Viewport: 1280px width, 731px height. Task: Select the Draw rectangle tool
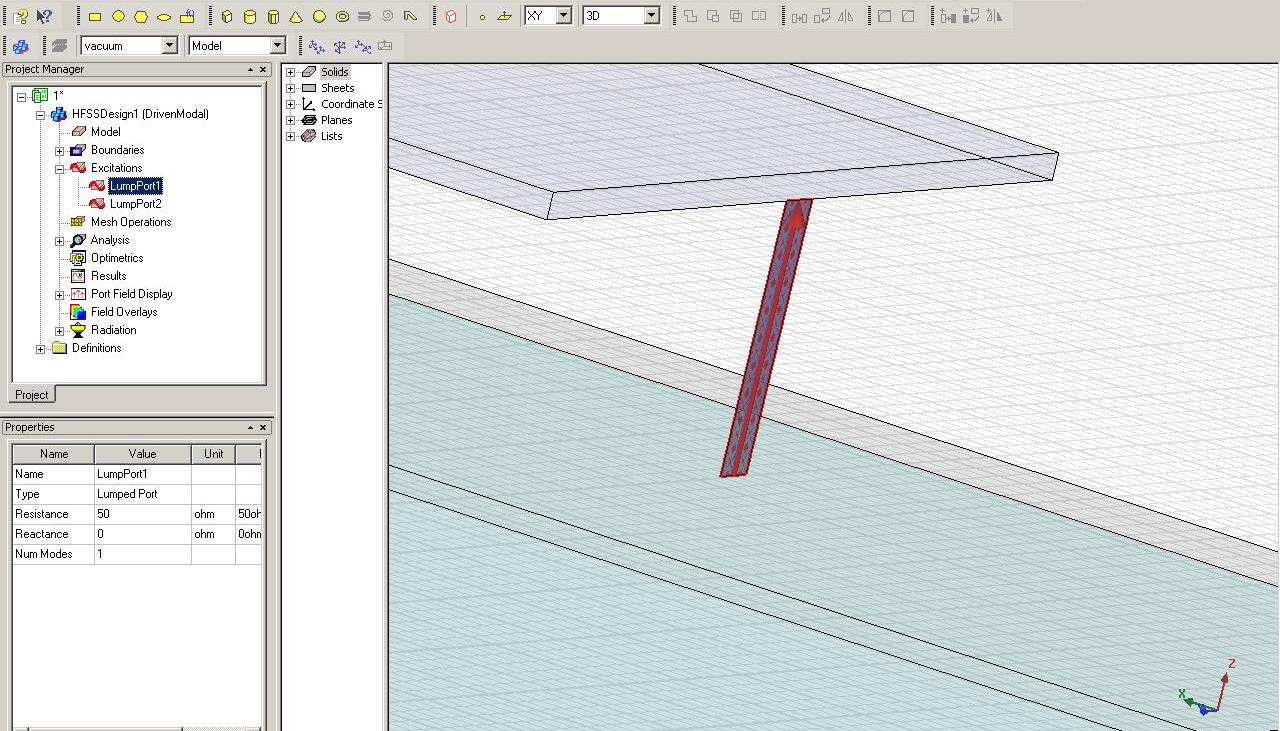coord(95,16)
